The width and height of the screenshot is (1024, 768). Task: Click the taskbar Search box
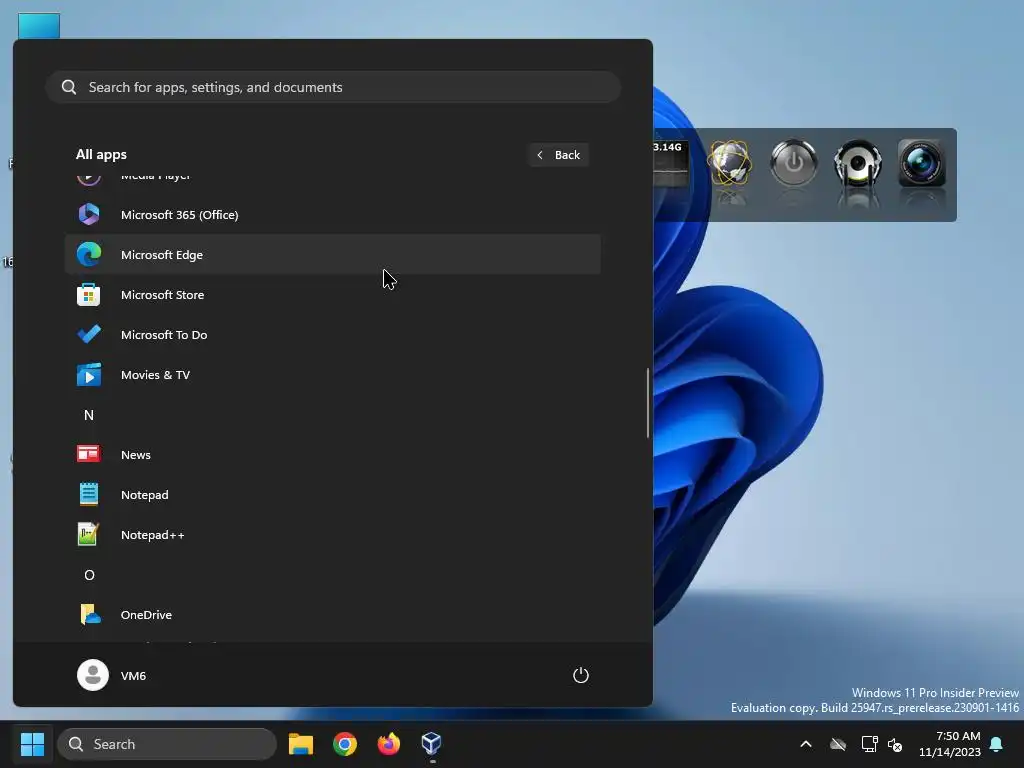[x=167, y=744]
